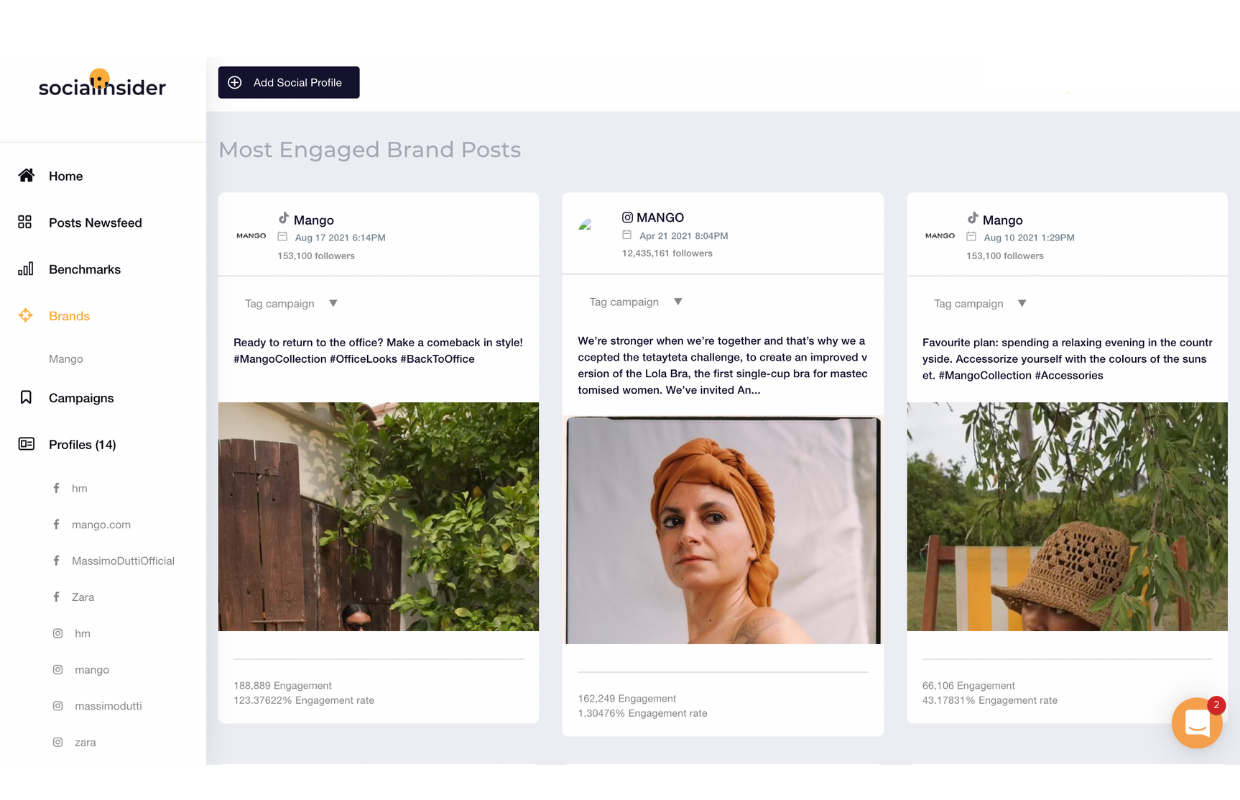Viewport: 1240px width, 800px height.
Task: Click the 'Favourite plan' post caption
Action: point(1067,358)
